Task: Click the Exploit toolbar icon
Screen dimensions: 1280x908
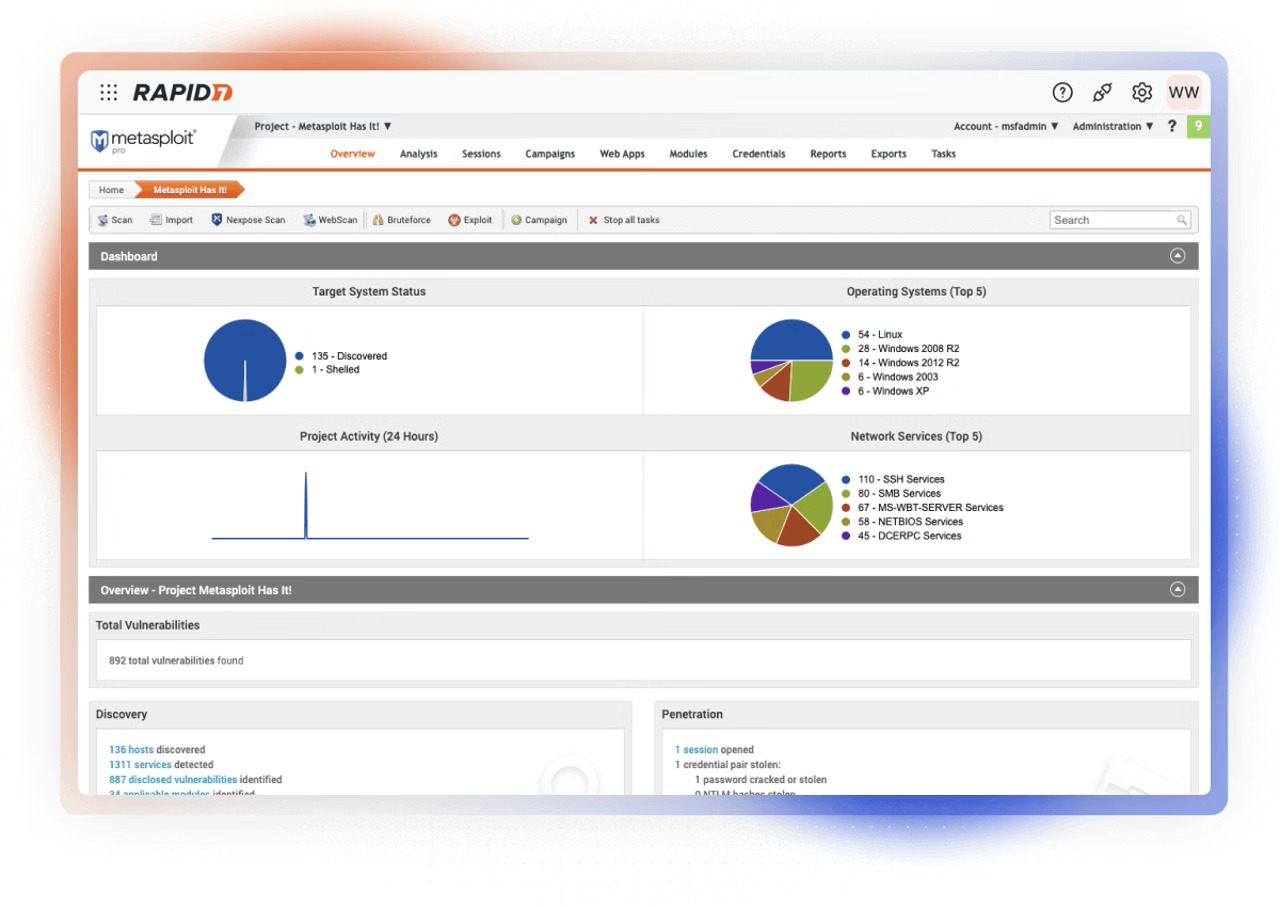Action: click(x=454, y=220)
